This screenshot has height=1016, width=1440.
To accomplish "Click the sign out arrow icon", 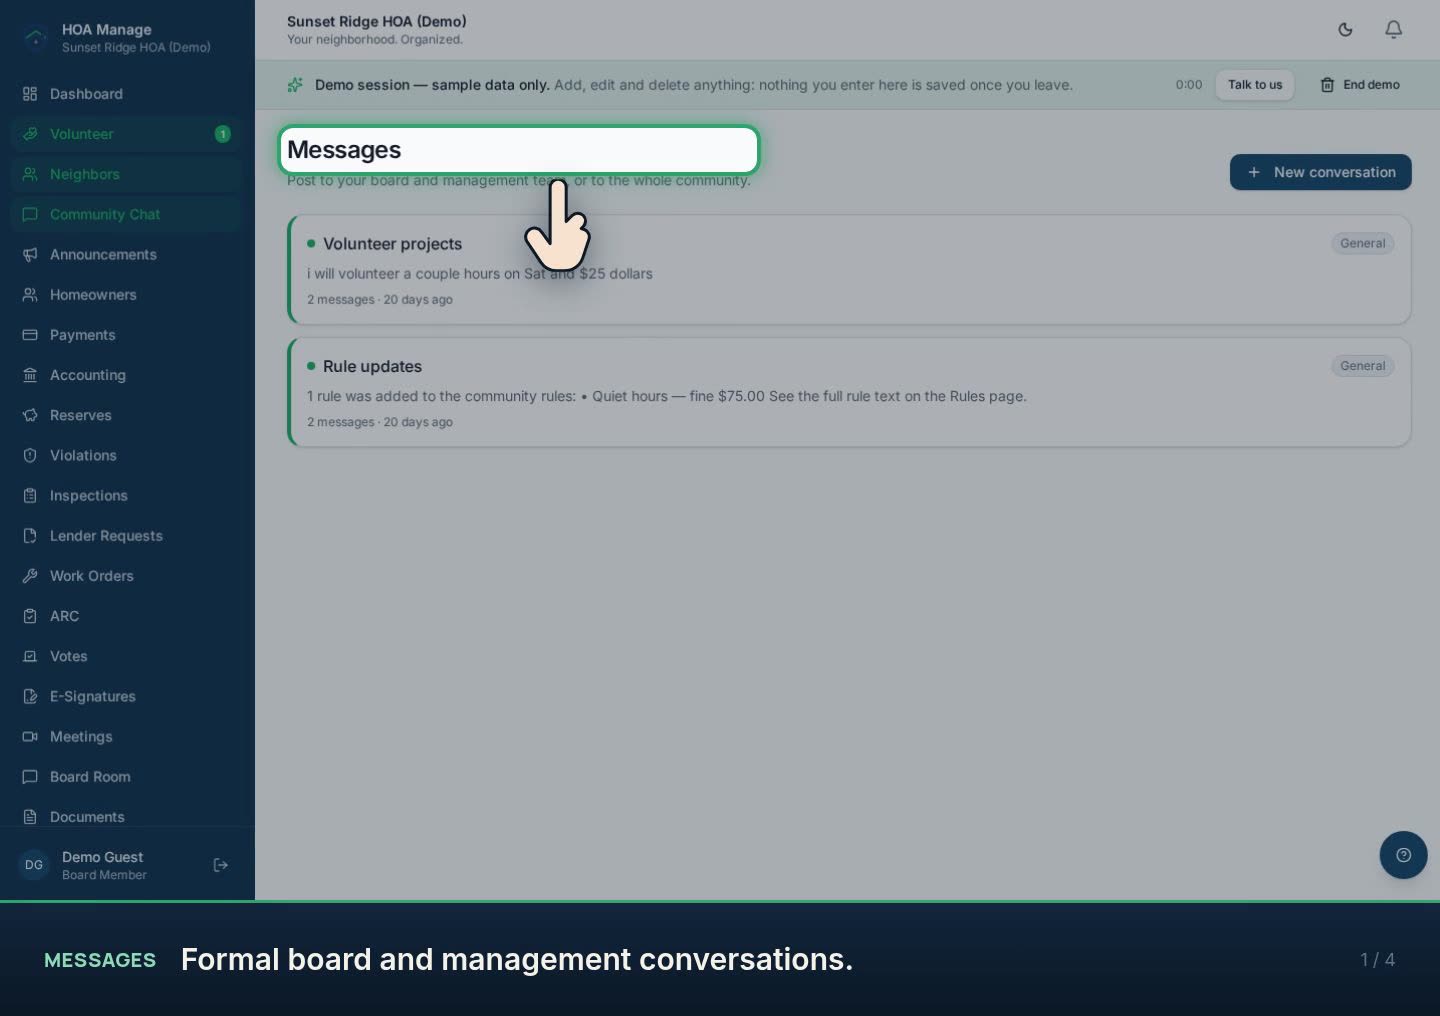I will [221, 865].
